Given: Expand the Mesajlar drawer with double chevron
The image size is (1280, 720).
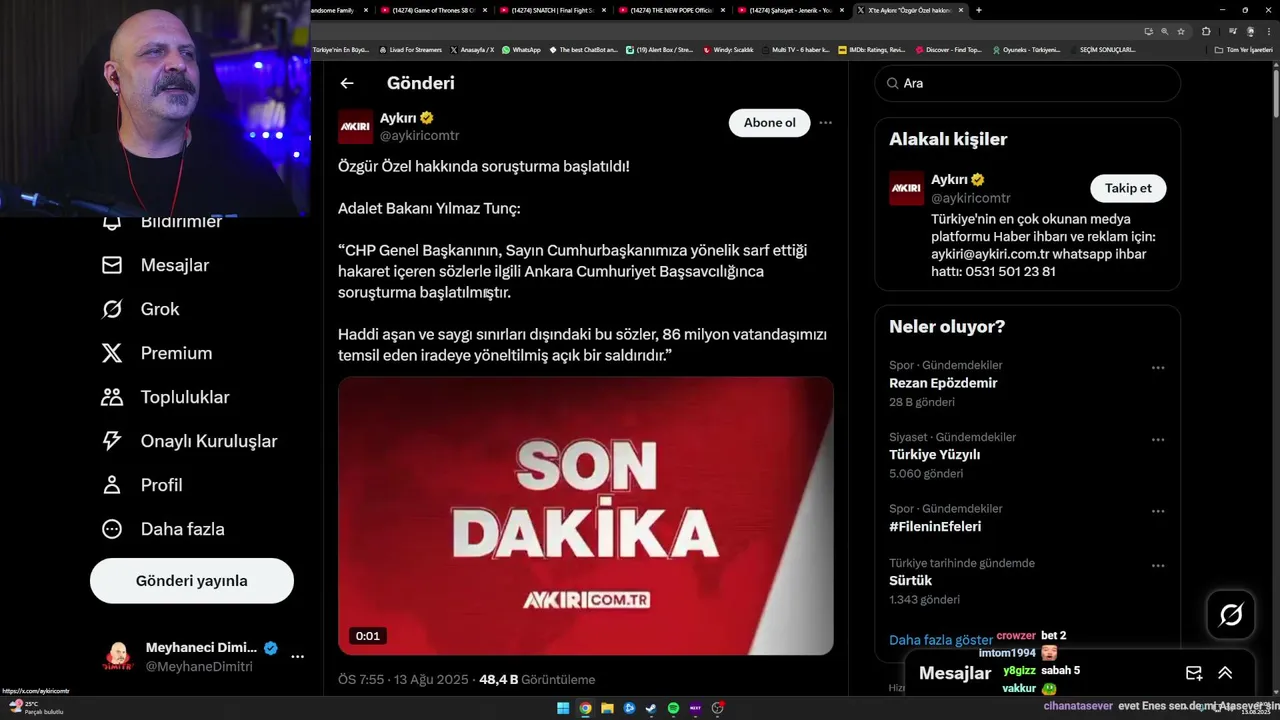Looking at the screenshot, I should click(1225, 673).
